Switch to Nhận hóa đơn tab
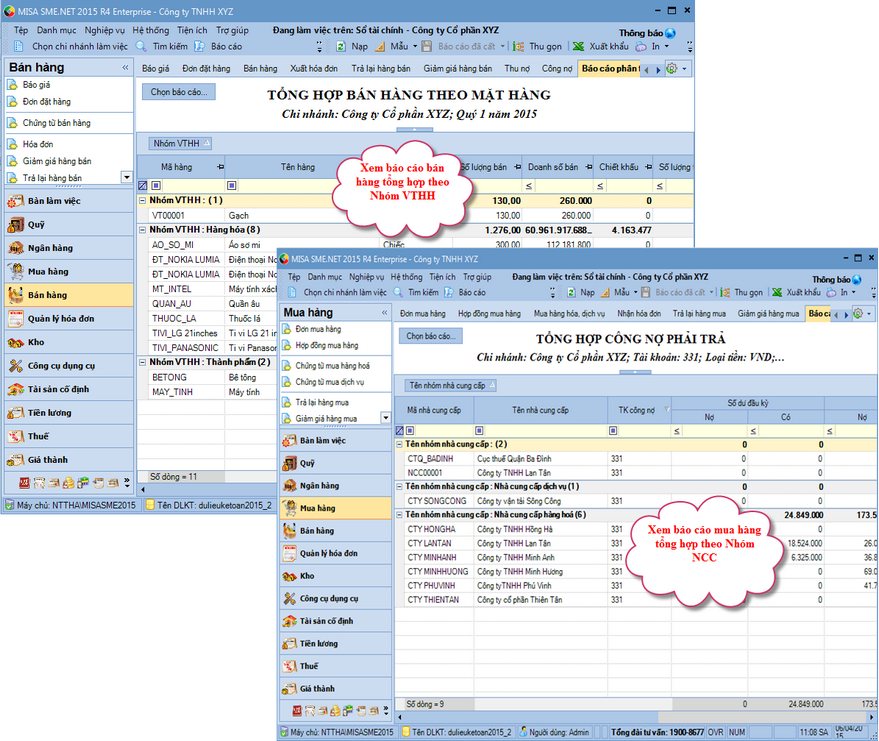 point(639,314)
